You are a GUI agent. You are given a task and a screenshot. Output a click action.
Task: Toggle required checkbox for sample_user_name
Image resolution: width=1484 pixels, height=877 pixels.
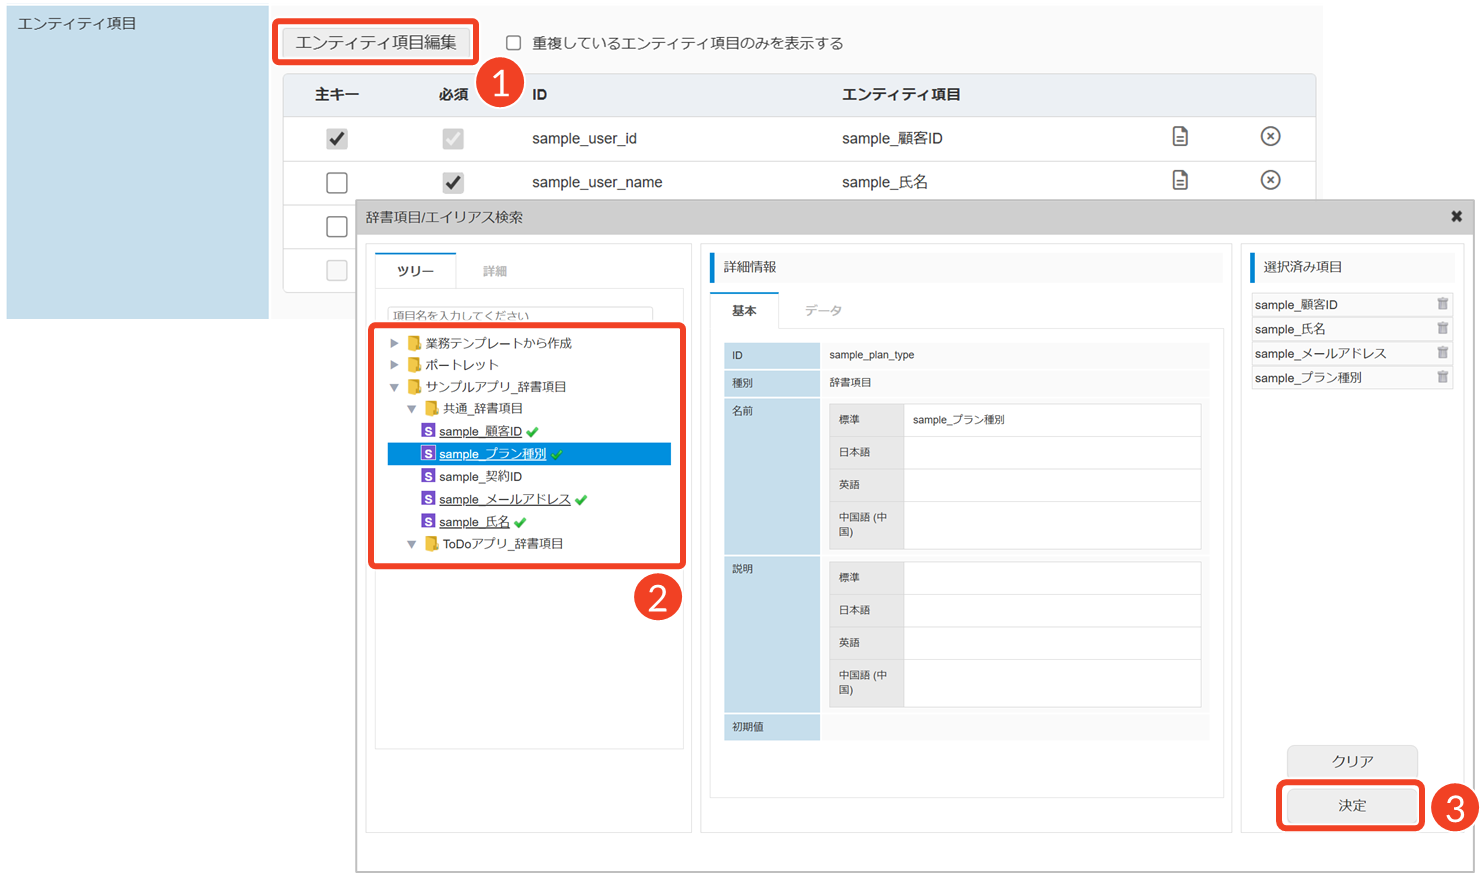pyautogui.click(x=453, y=183)
